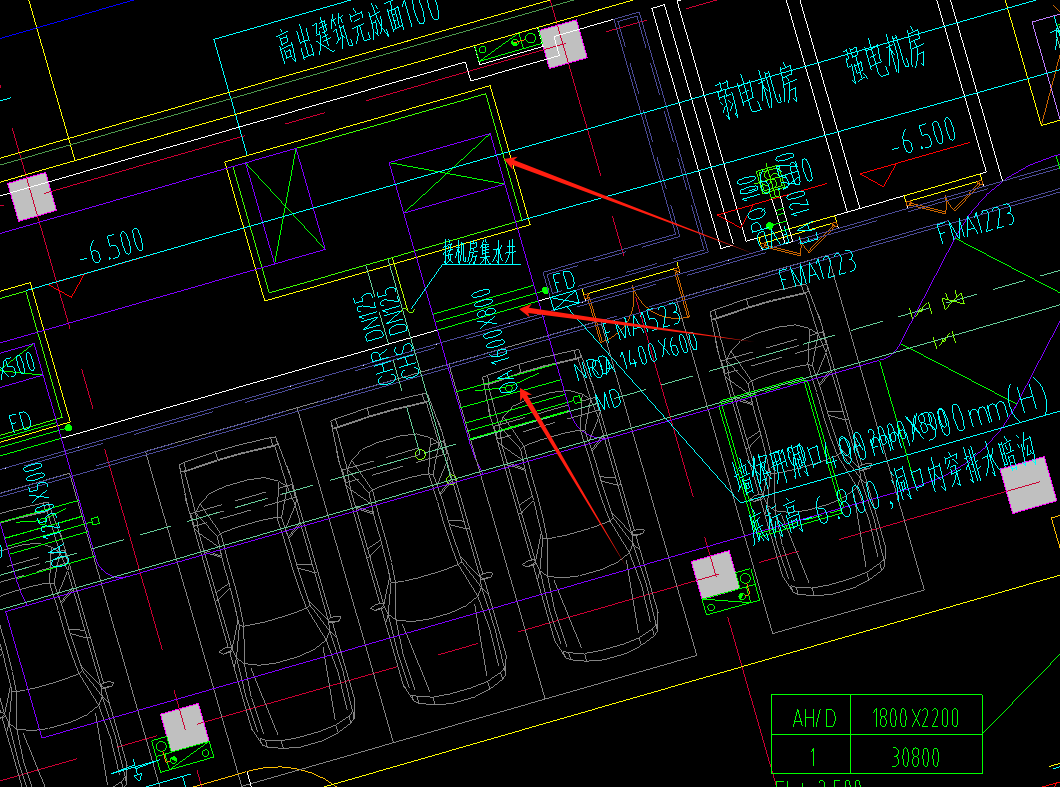Click the AH/D table cell
Viewport: 1060px width, 787px height.
click(811, 715)
